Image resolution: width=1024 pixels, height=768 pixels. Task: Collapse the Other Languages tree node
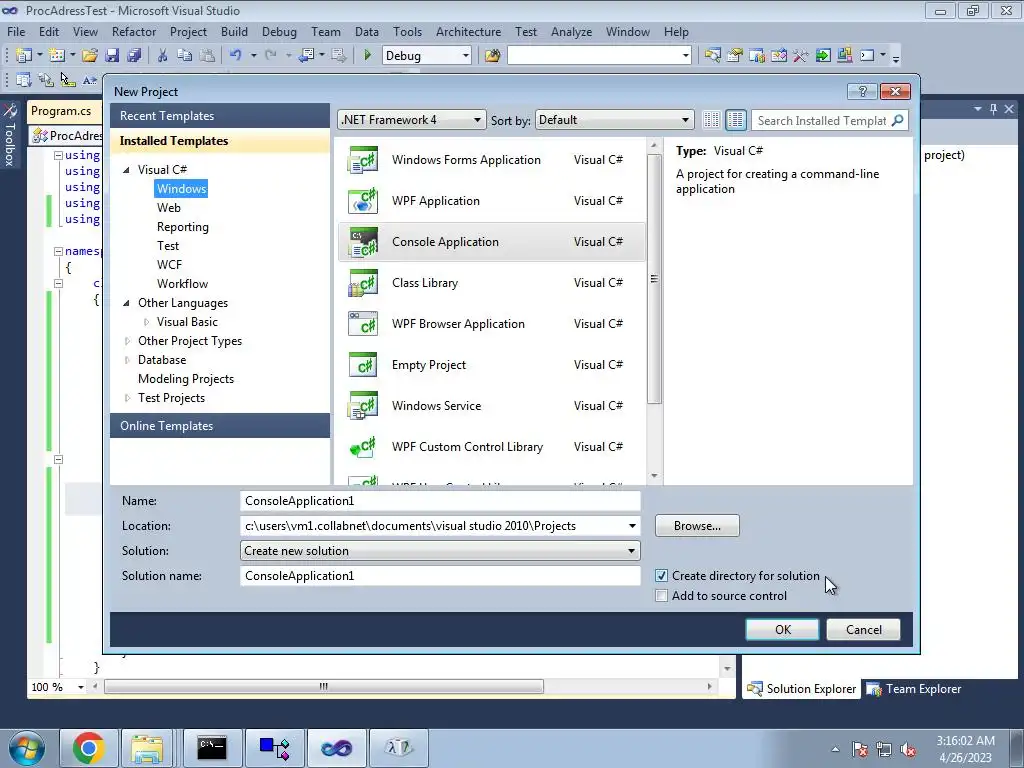pyautogui.click(x=127, y=303)
